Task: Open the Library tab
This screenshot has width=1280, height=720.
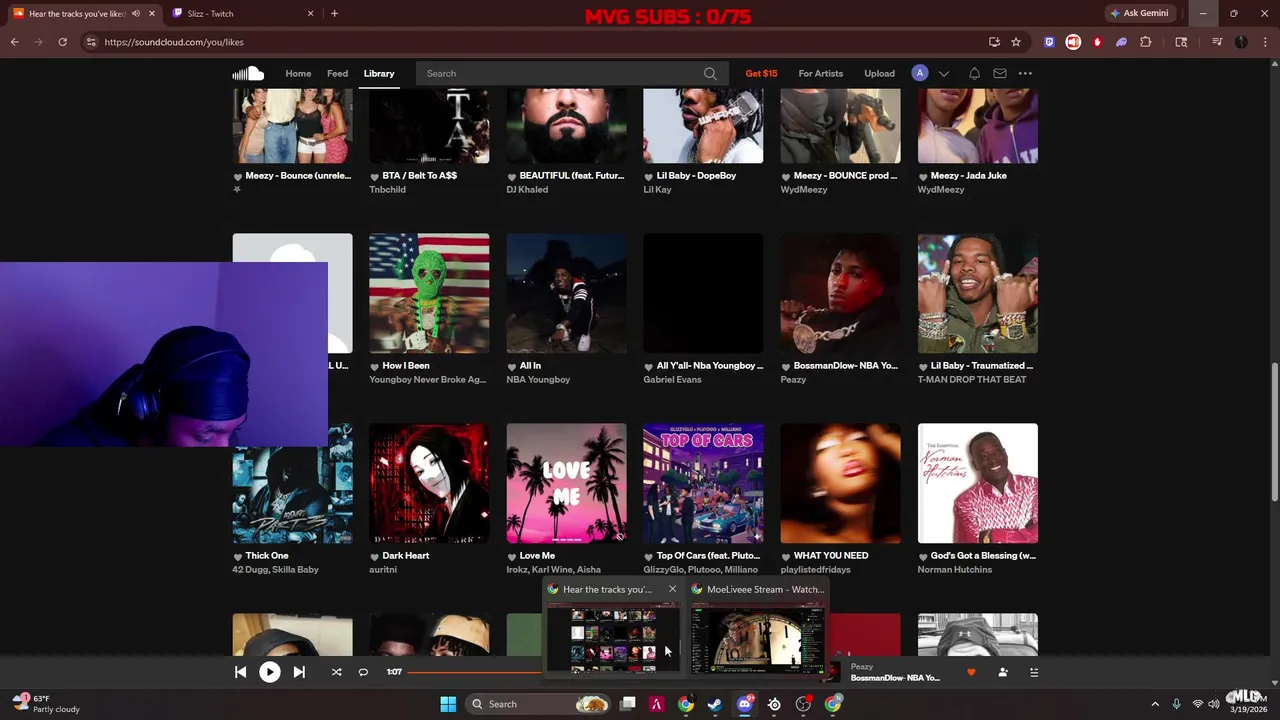Action: [x=379, y=73]
